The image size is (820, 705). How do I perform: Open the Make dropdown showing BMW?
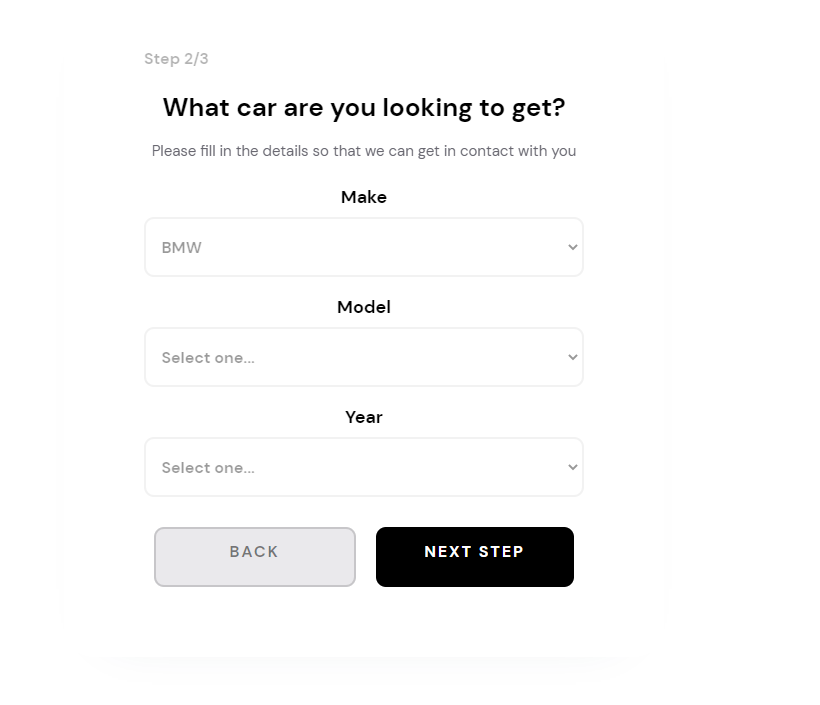[364, 247]
